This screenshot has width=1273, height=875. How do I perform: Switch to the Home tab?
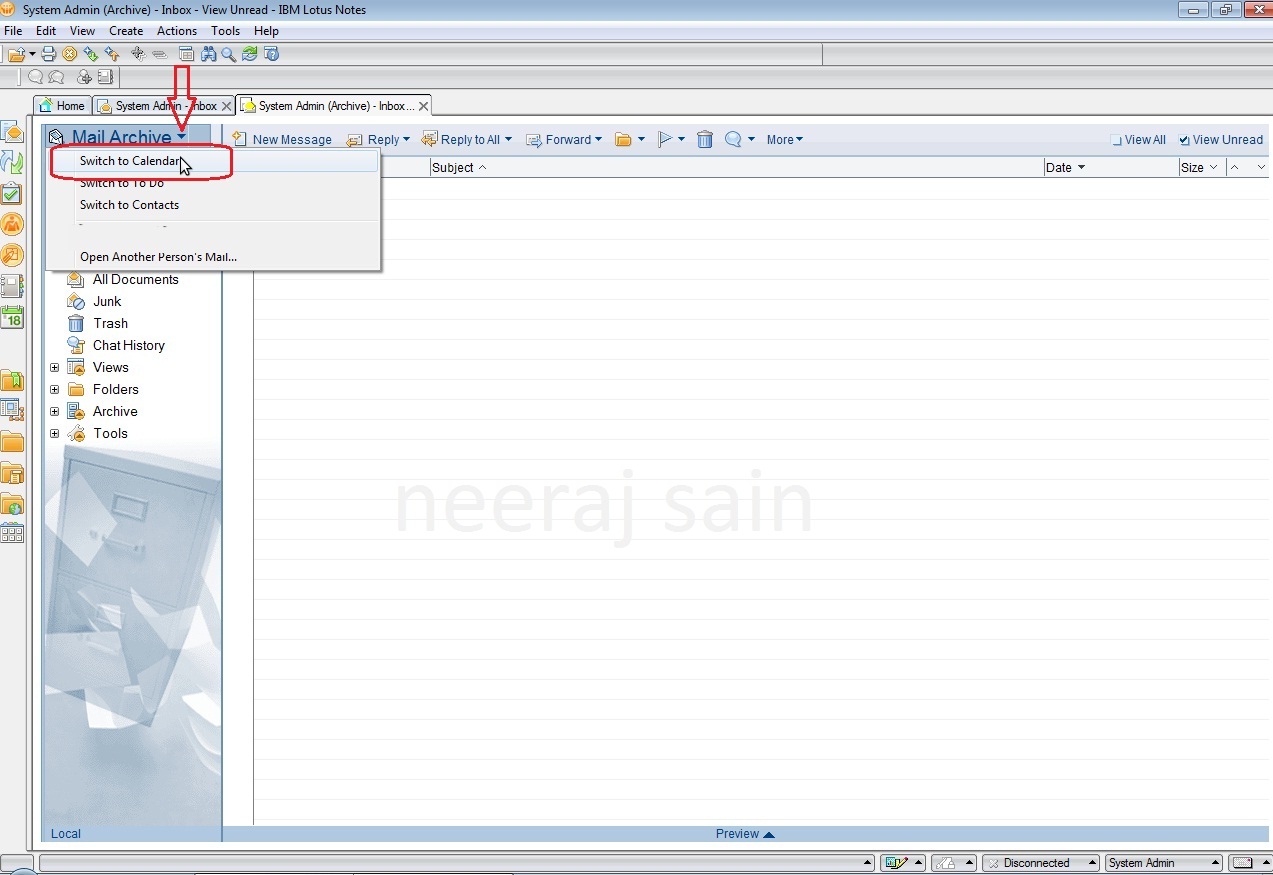click(x=62, y=106)
